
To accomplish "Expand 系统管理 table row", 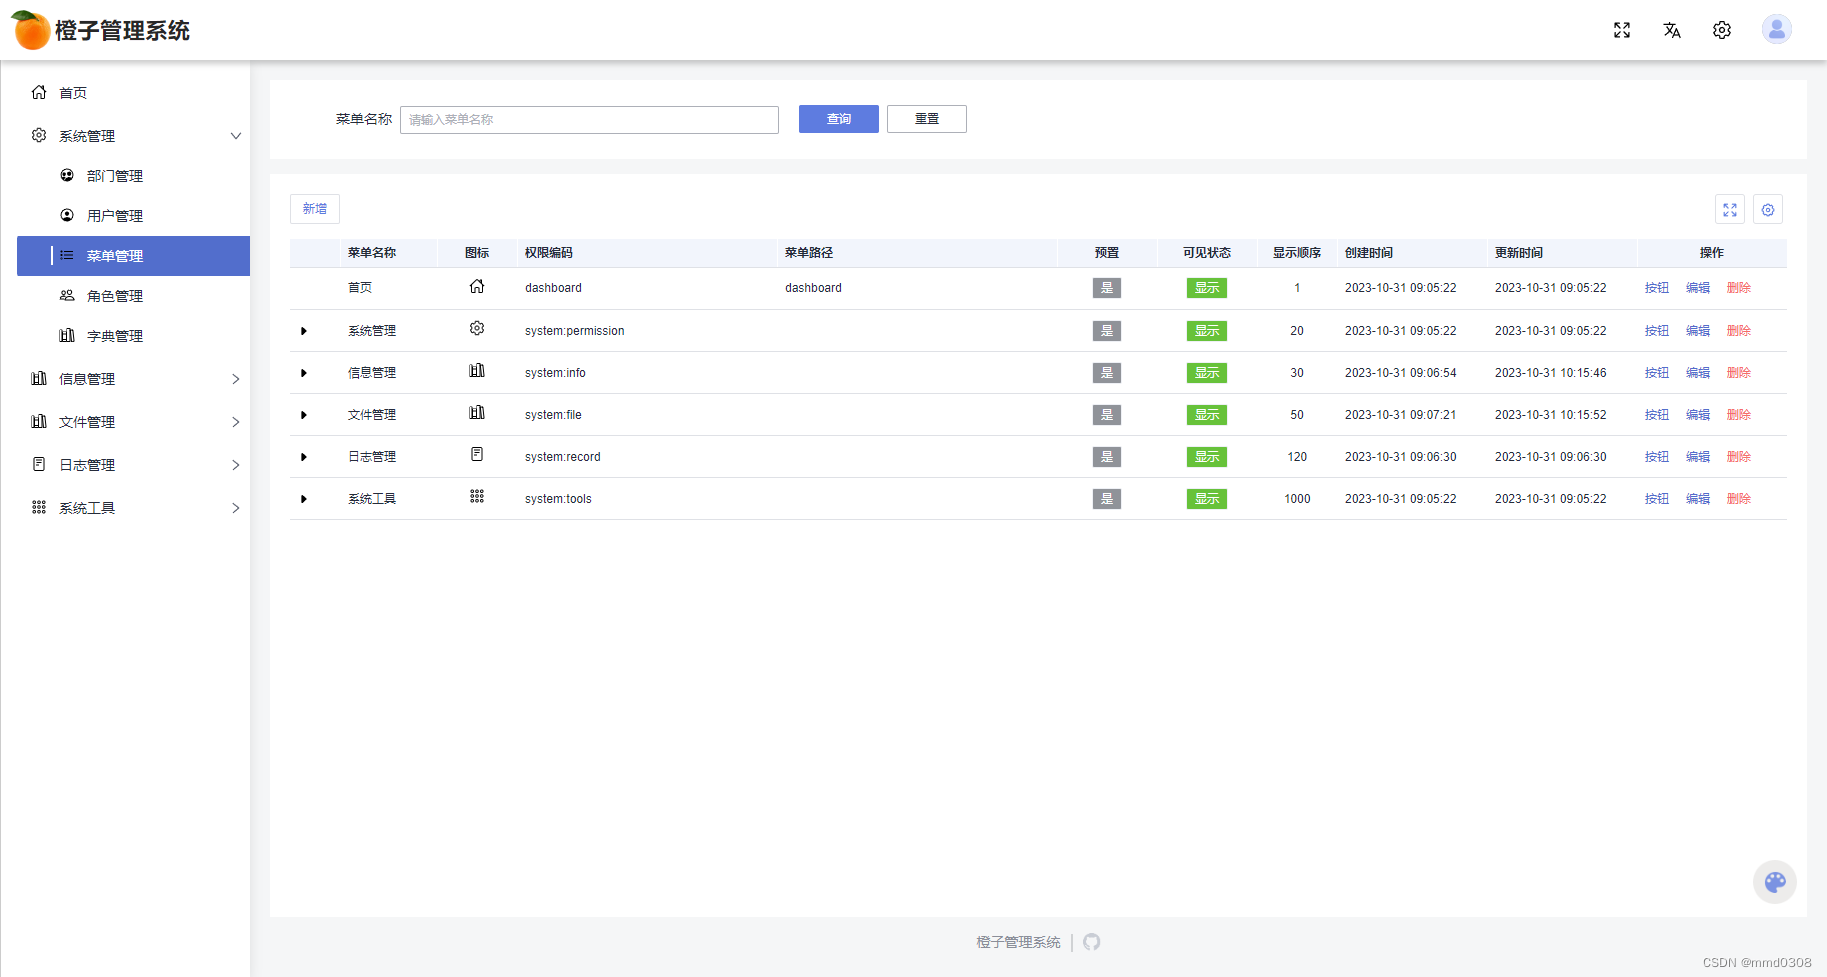I will point(304,331).
